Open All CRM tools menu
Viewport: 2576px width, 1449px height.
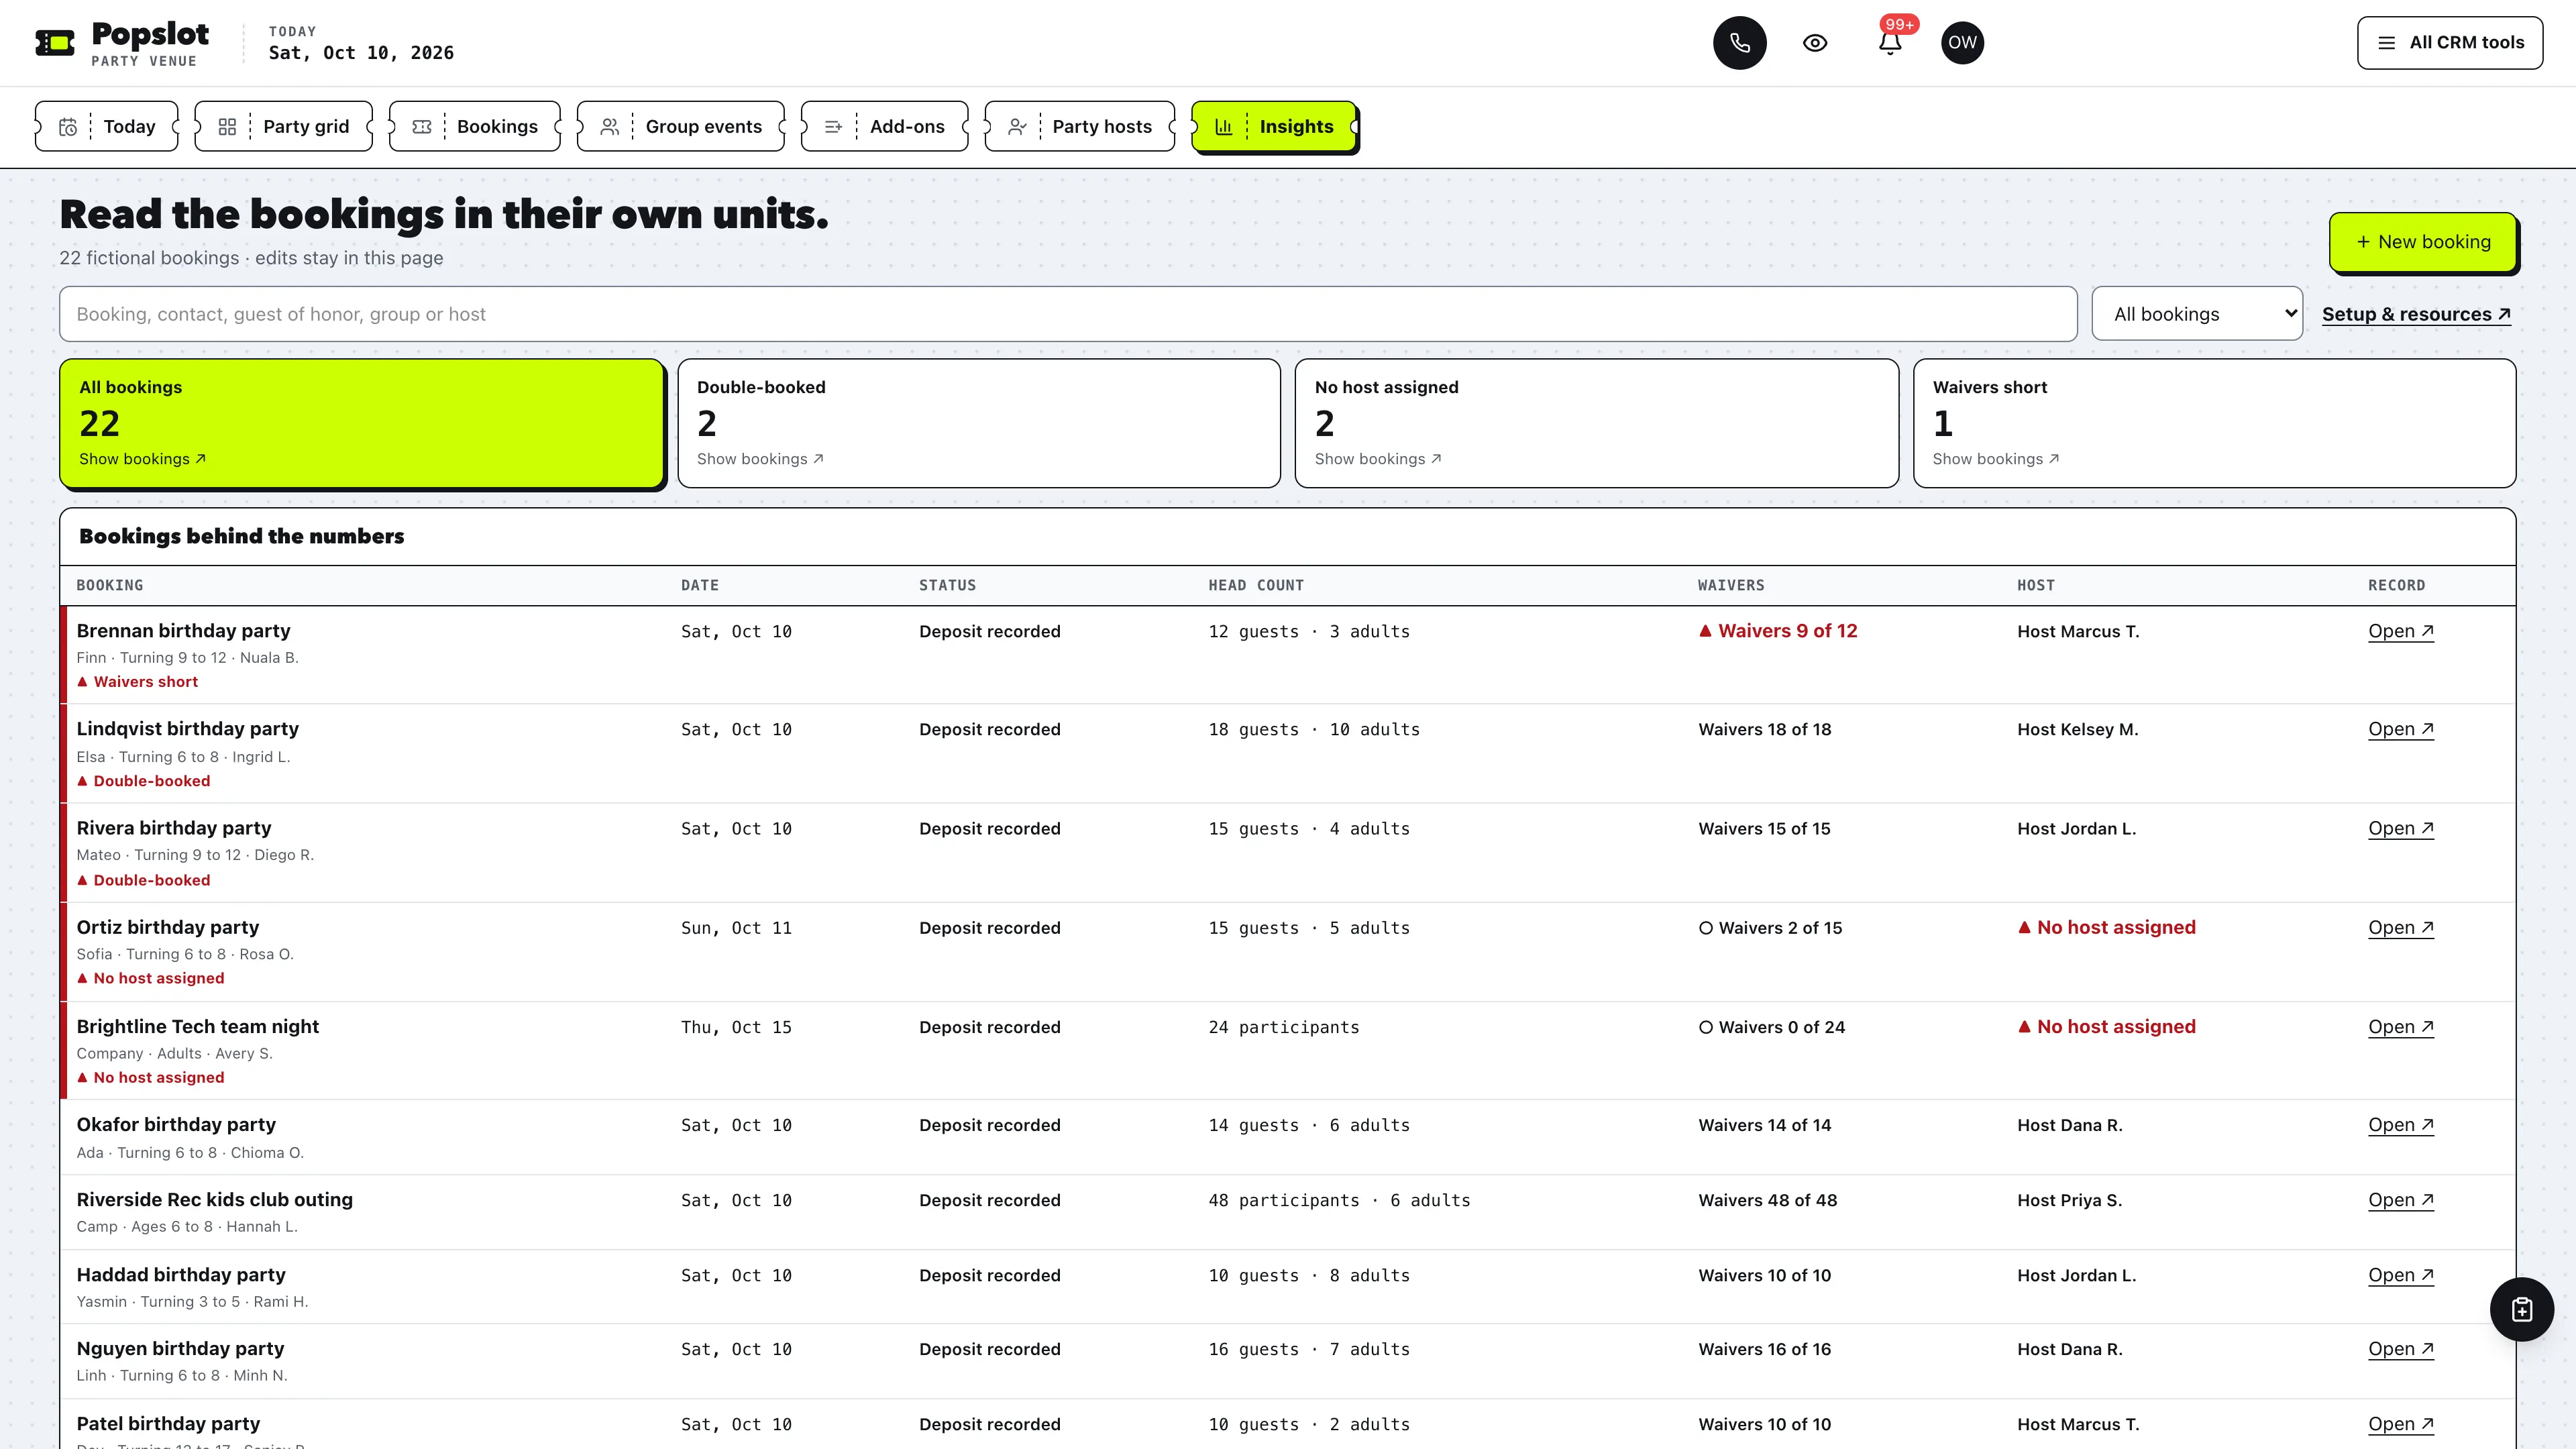tap(2449, 43)
